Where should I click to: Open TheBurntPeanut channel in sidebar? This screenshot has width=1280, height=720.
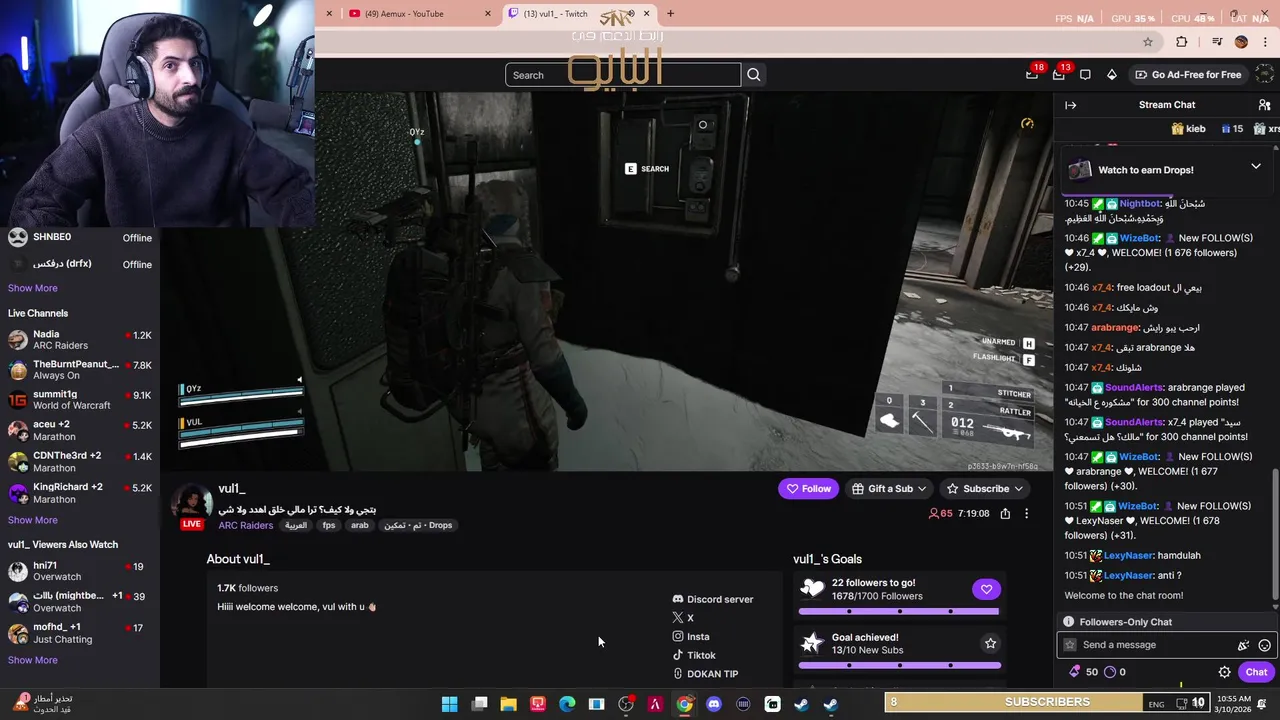pyautogui.click(x=80, y=370)
